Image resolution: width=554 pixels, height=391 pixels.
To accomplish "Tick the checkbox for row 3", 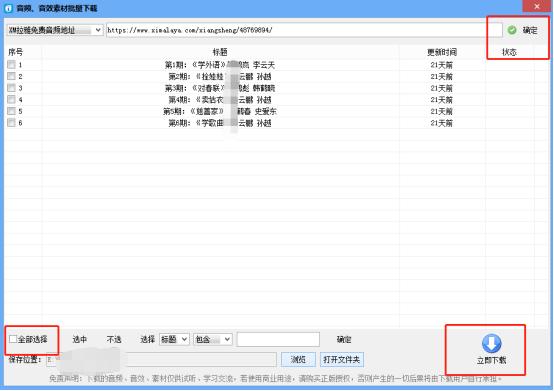I will pyautogui.click(x=11, y=88).
